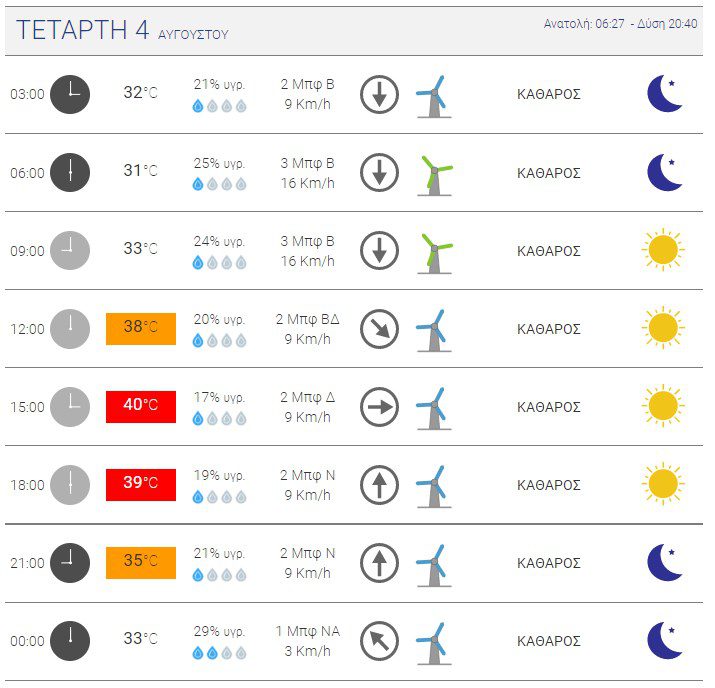Click the orange 35°C temperature badge

tap(141, 563)
